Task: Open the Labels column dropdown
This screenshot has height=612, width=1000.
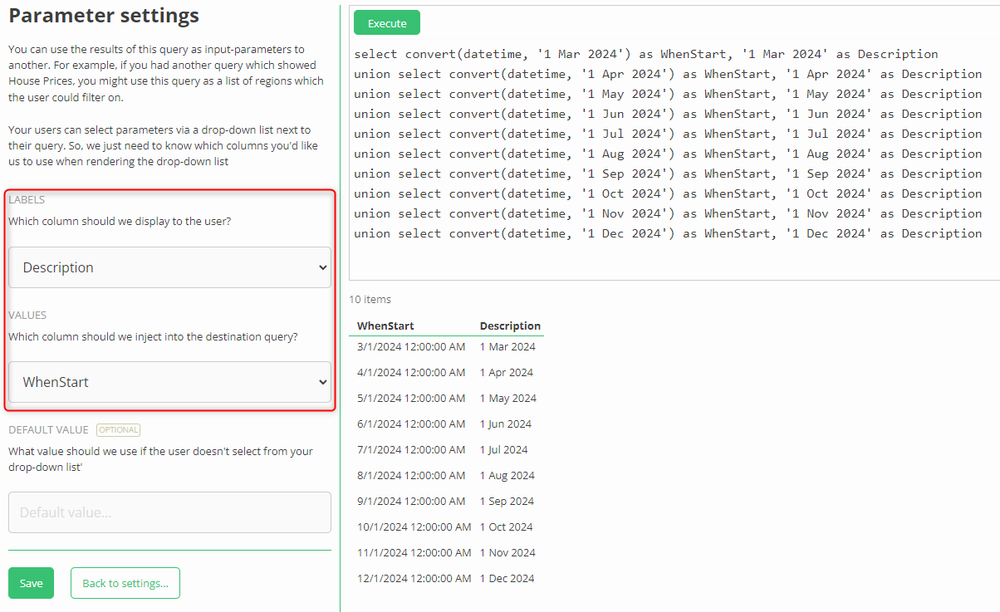Action: [169, 267]
